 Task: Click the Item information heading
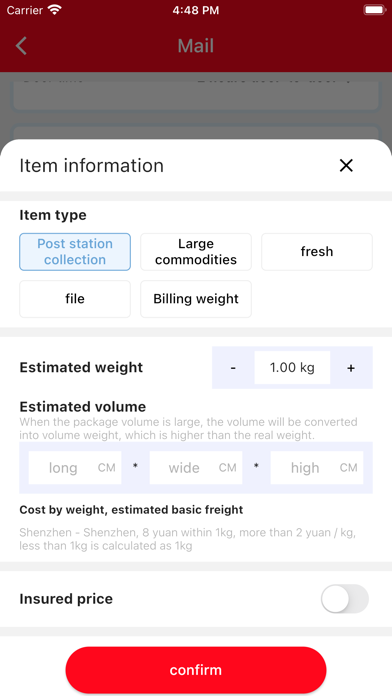pyautogui.click(x=91, y=166)
